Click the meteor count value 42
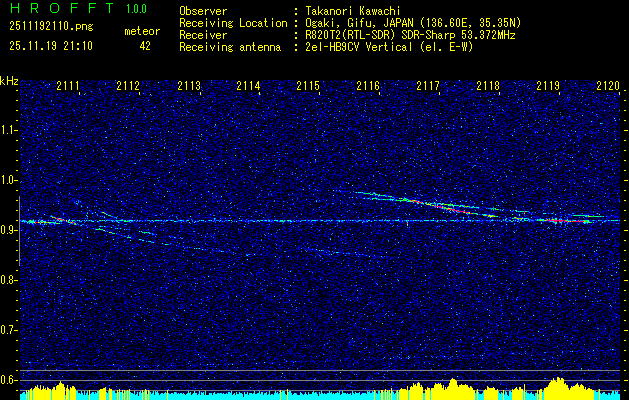The height and width of the screenshot is (400, 629). (x=145, y=46)
